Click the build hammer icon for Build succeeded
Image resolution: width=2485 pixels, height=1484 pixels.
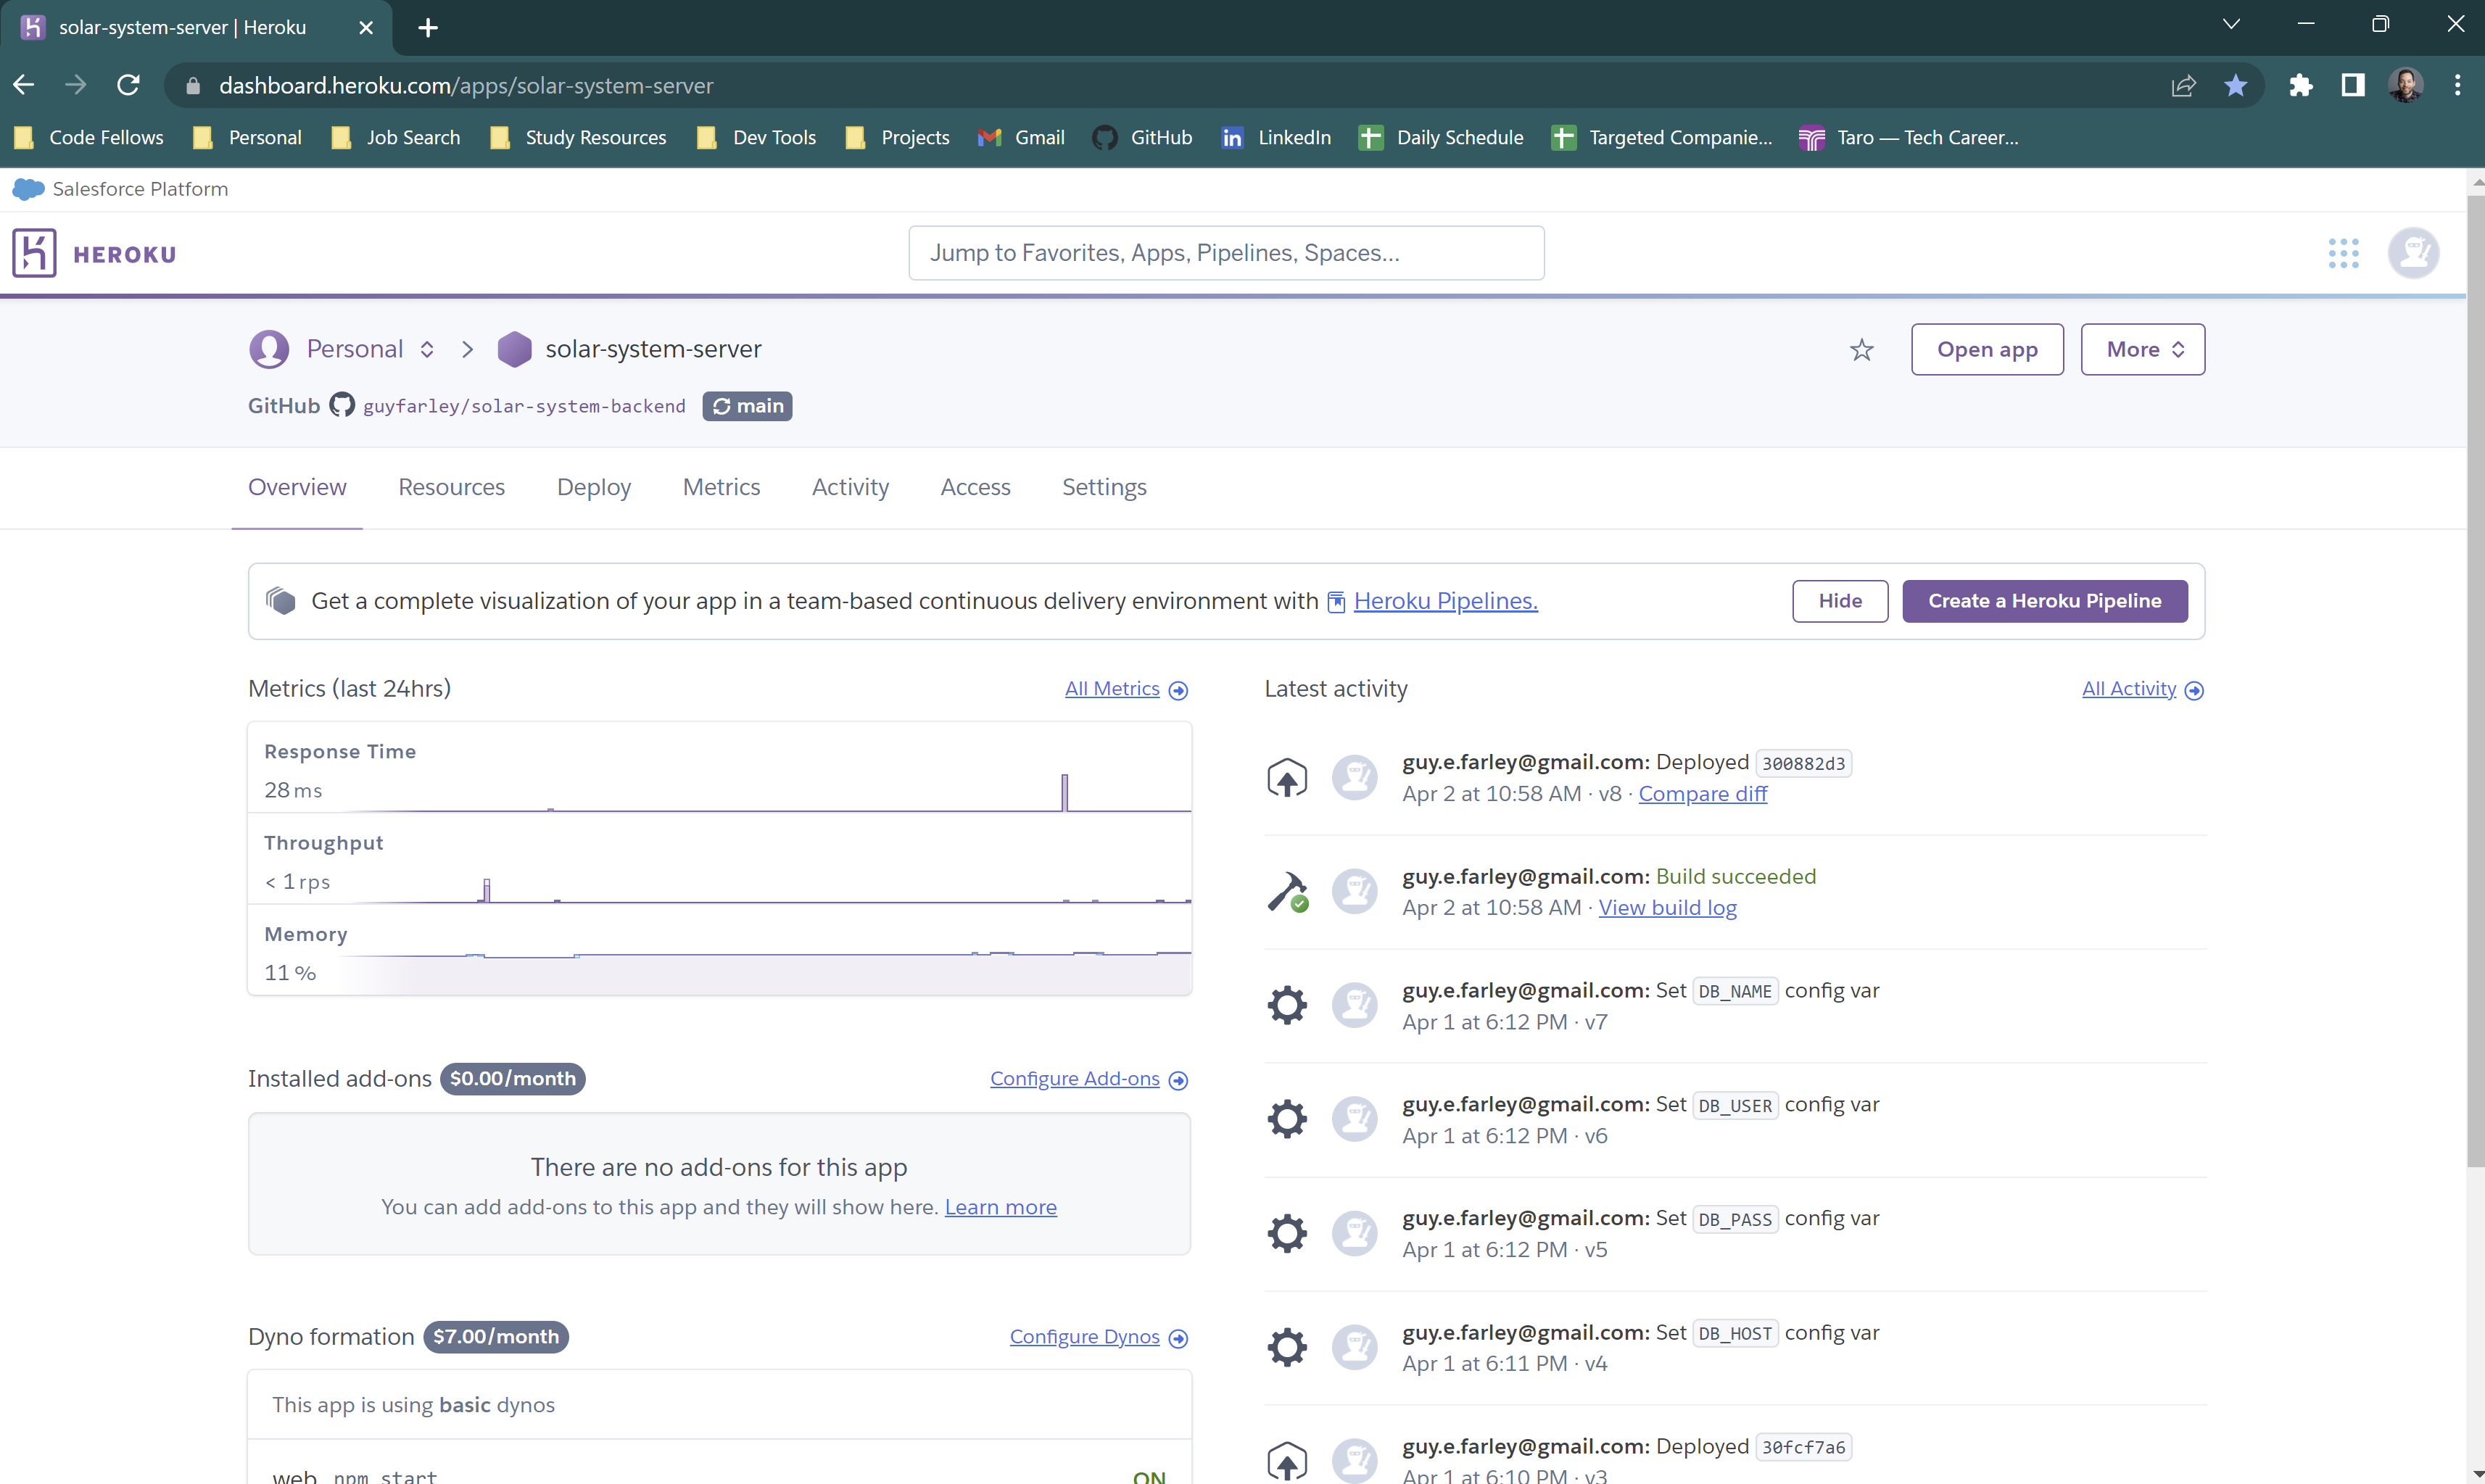tap(1287, 892)
